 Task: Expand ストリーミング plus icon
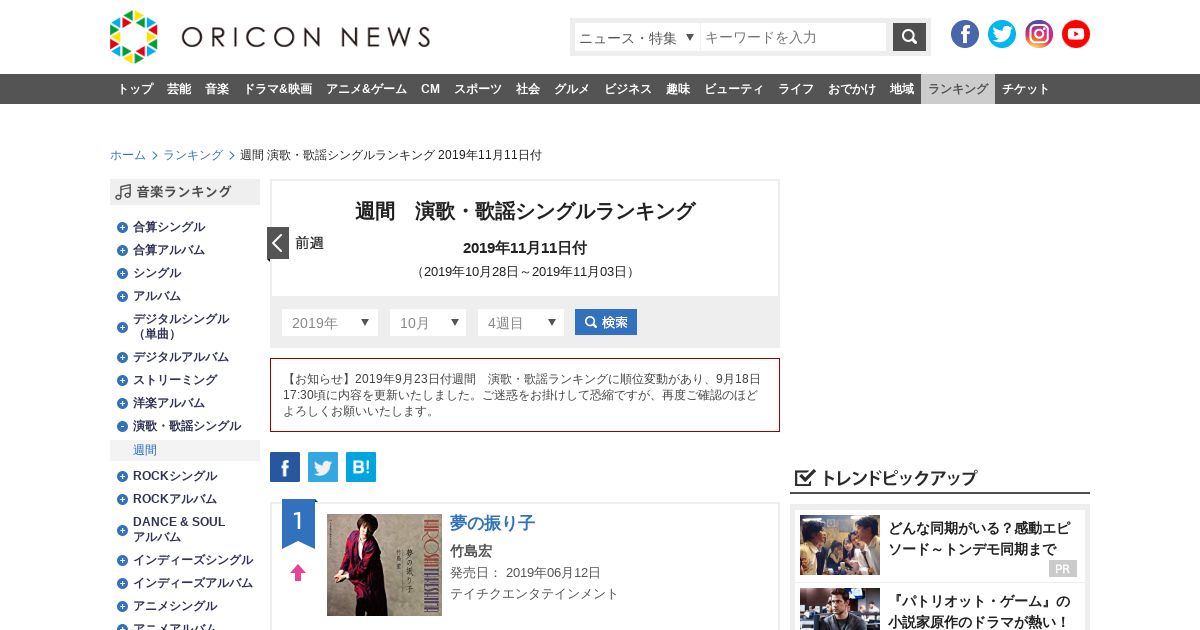click(122, 380)
